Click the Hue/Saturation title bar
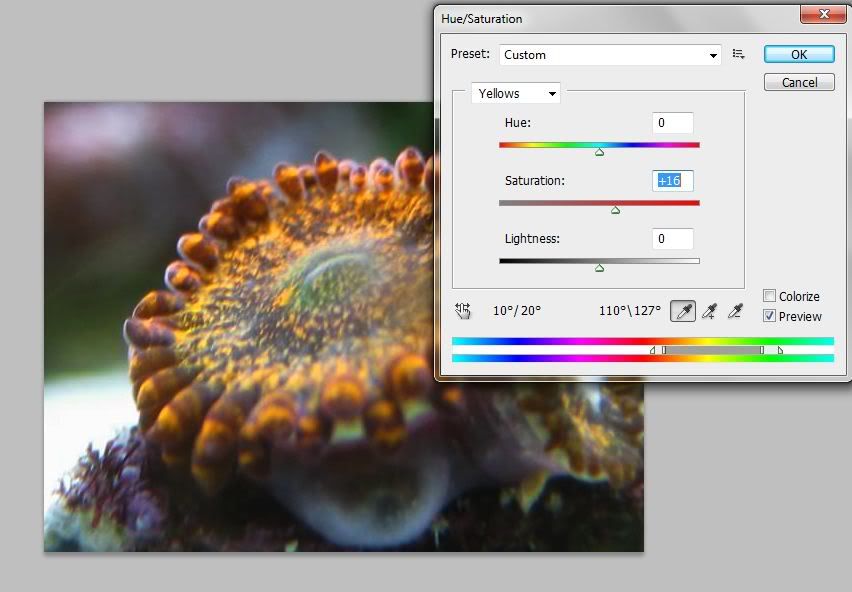Viewport: 852px width, 592px height. [x=617, y=18]
